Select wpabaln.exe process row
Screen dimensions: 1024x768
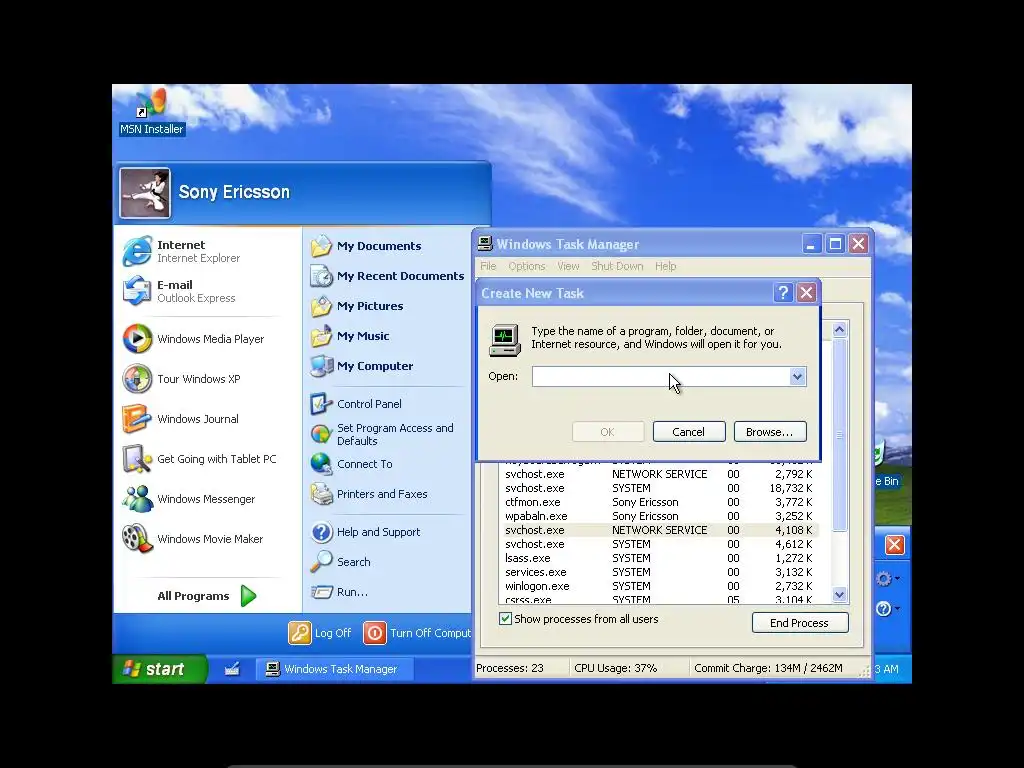click(x=658, y=516)
